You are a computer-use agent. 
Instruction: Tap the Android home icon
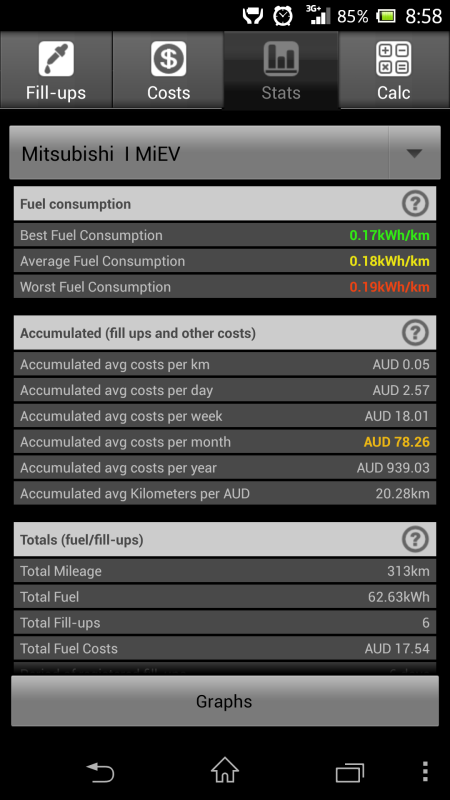224,770
